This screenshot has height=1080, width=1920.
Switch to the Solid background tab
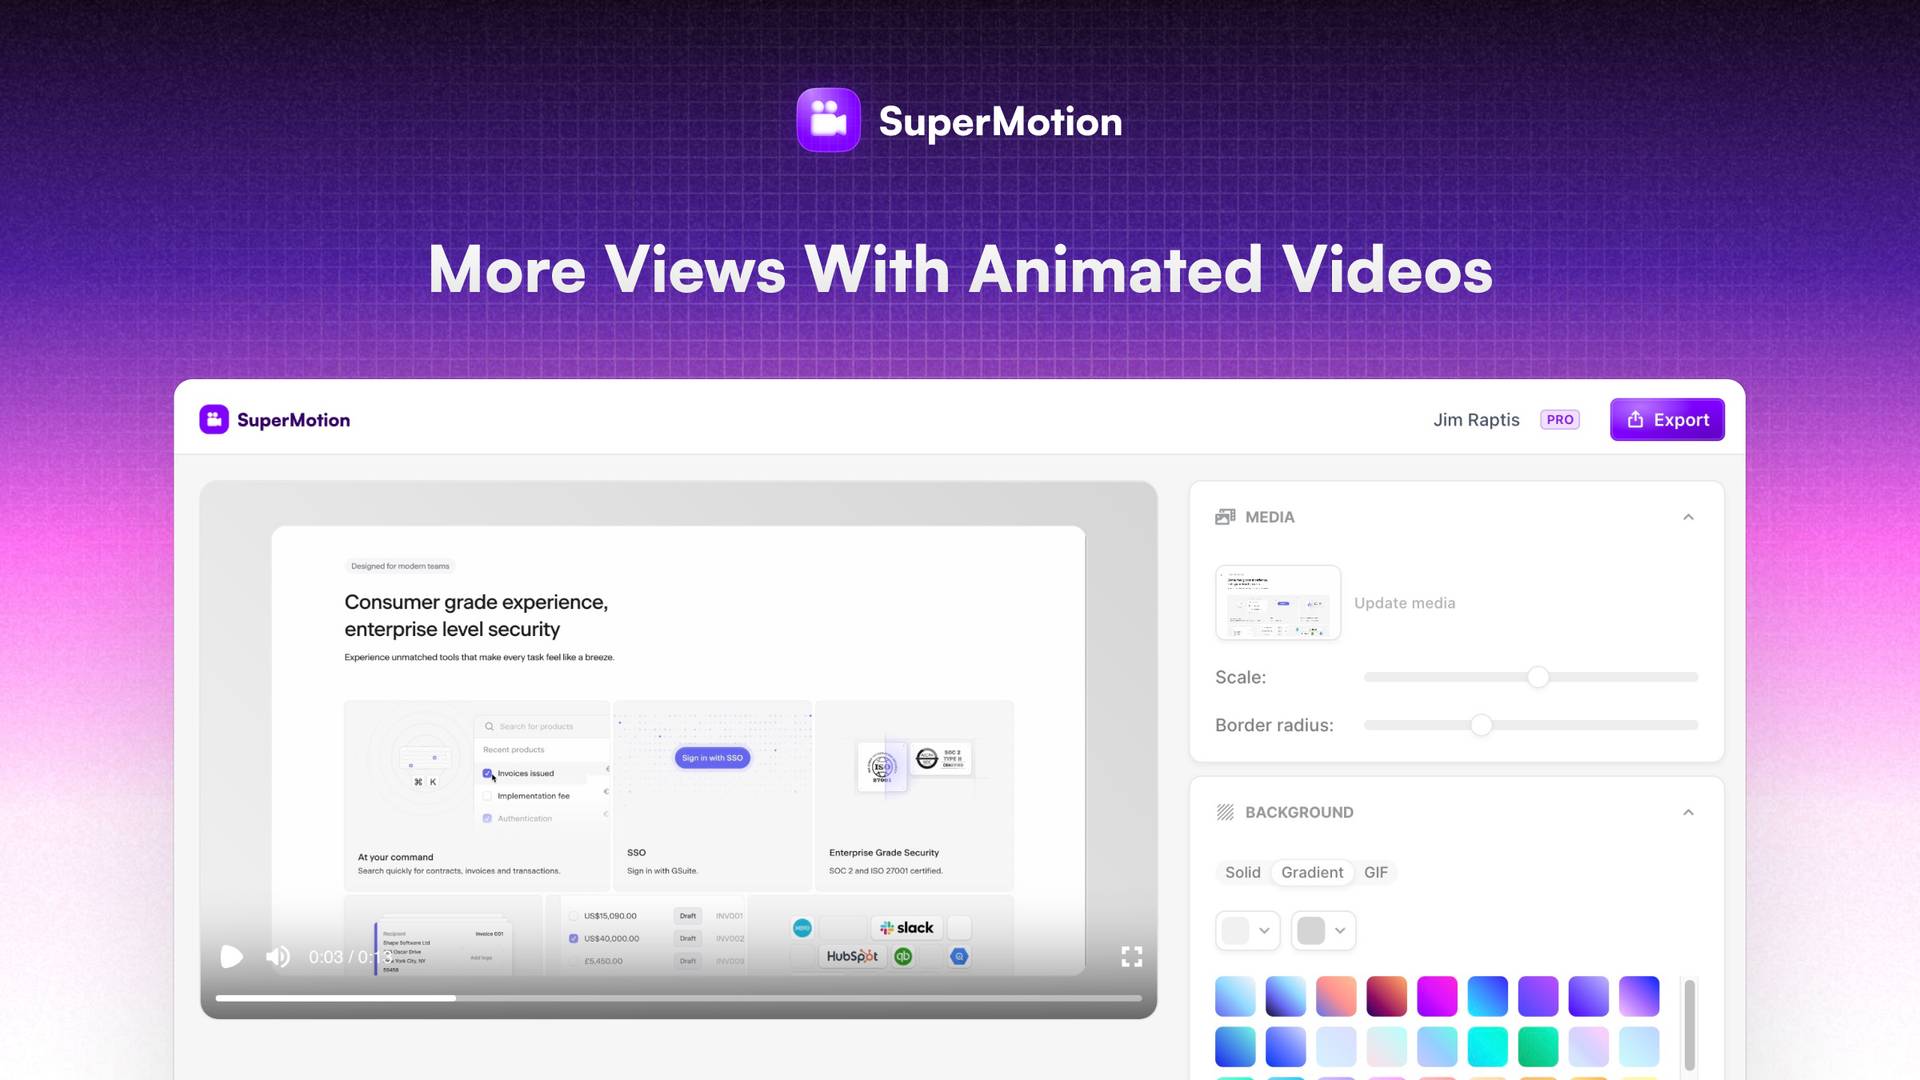click(1242, 872)
